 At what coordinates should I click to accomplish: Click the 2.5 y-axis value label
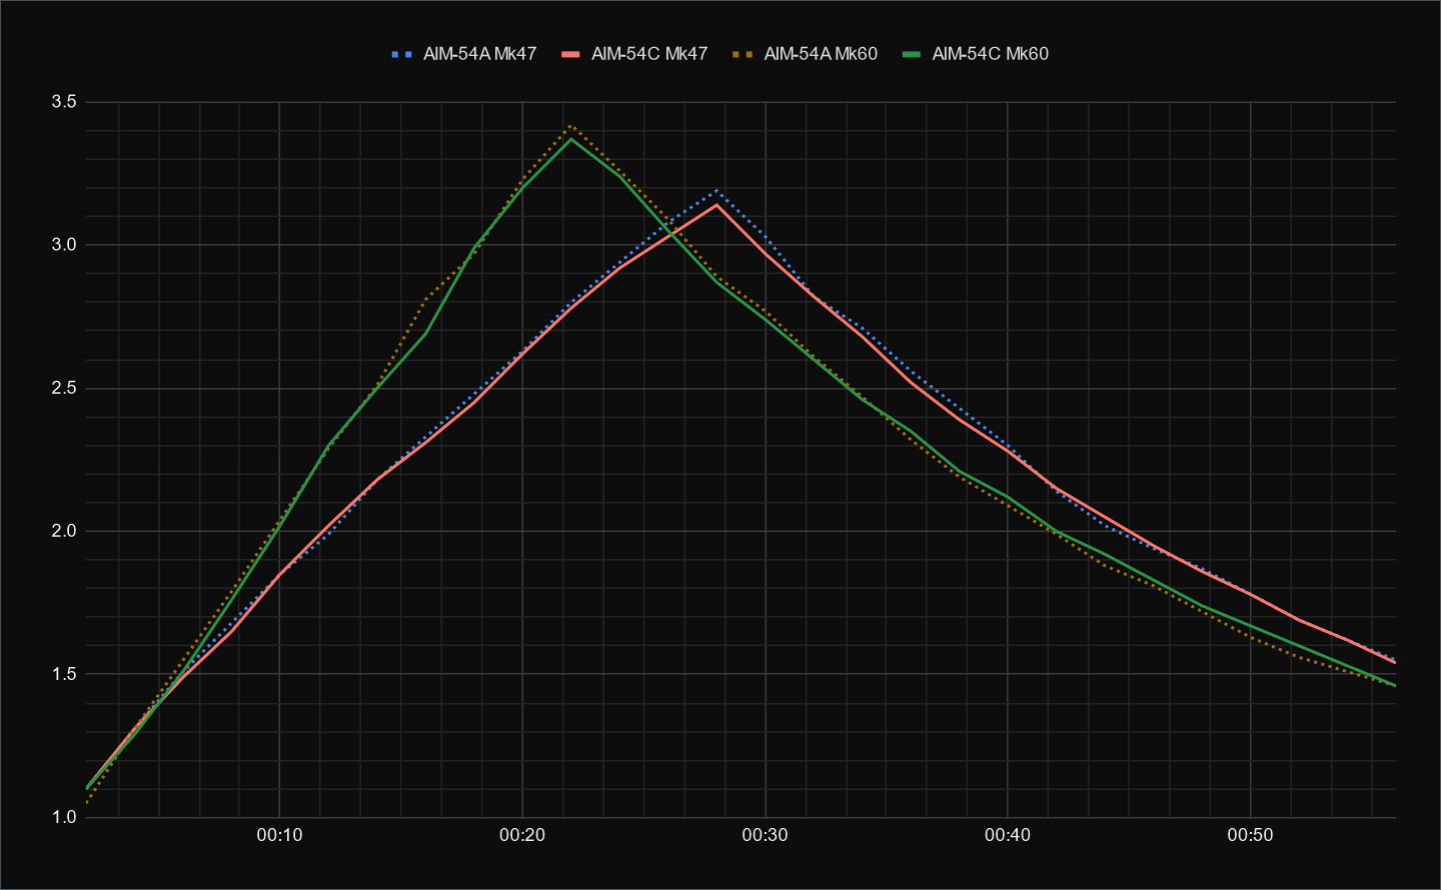click(x=64, y=388)
